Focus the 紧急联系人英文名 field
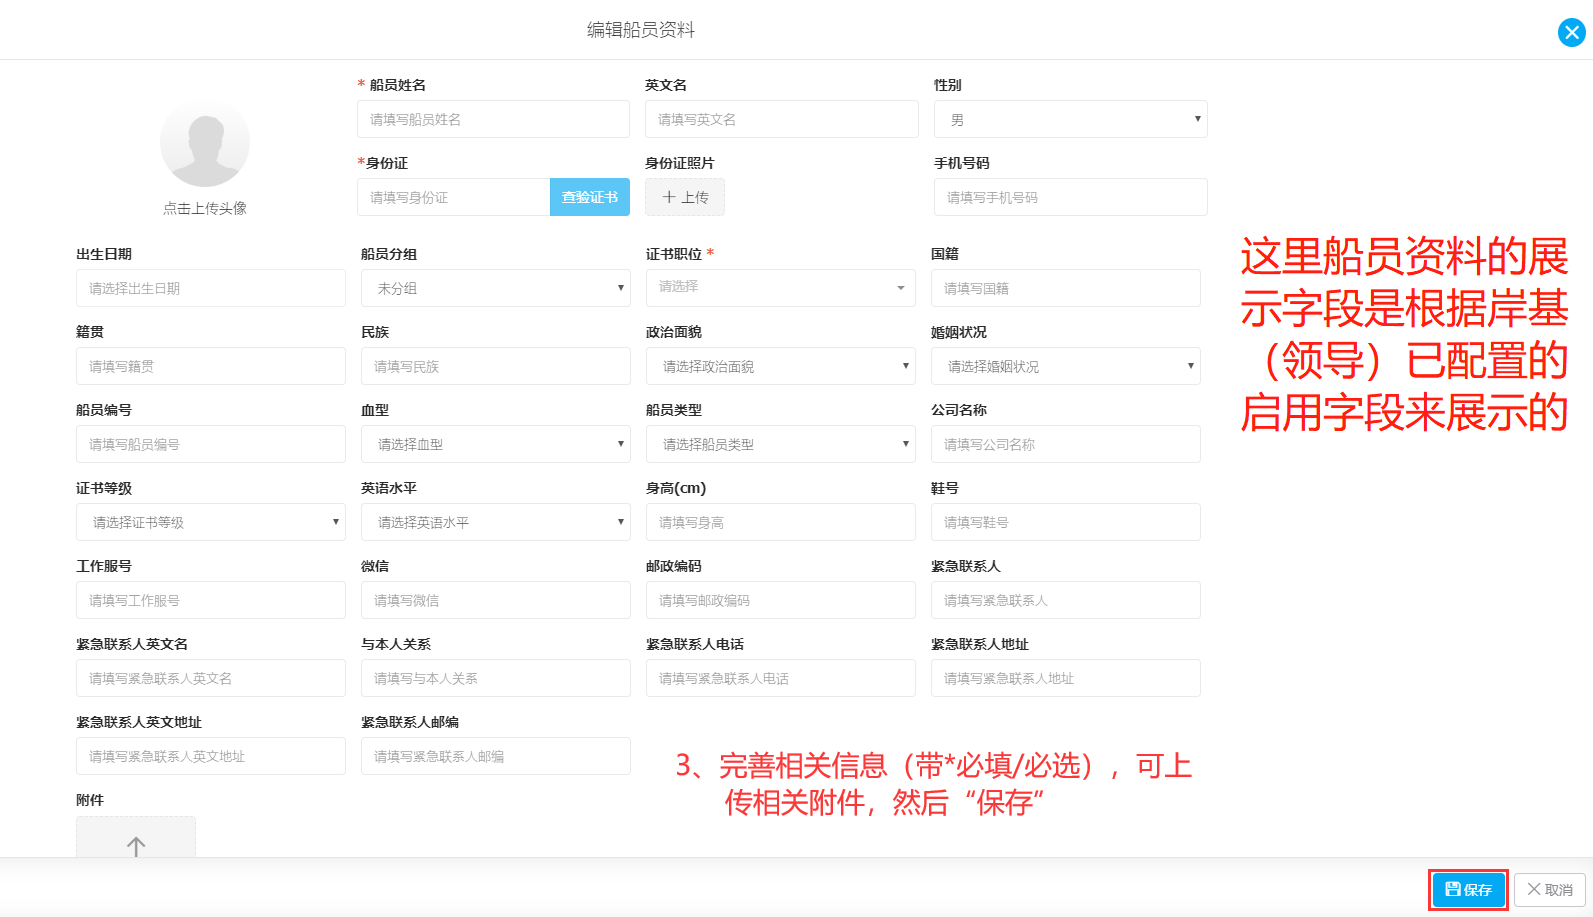This screenshot has width=1593, height=917. coord(211,678)
